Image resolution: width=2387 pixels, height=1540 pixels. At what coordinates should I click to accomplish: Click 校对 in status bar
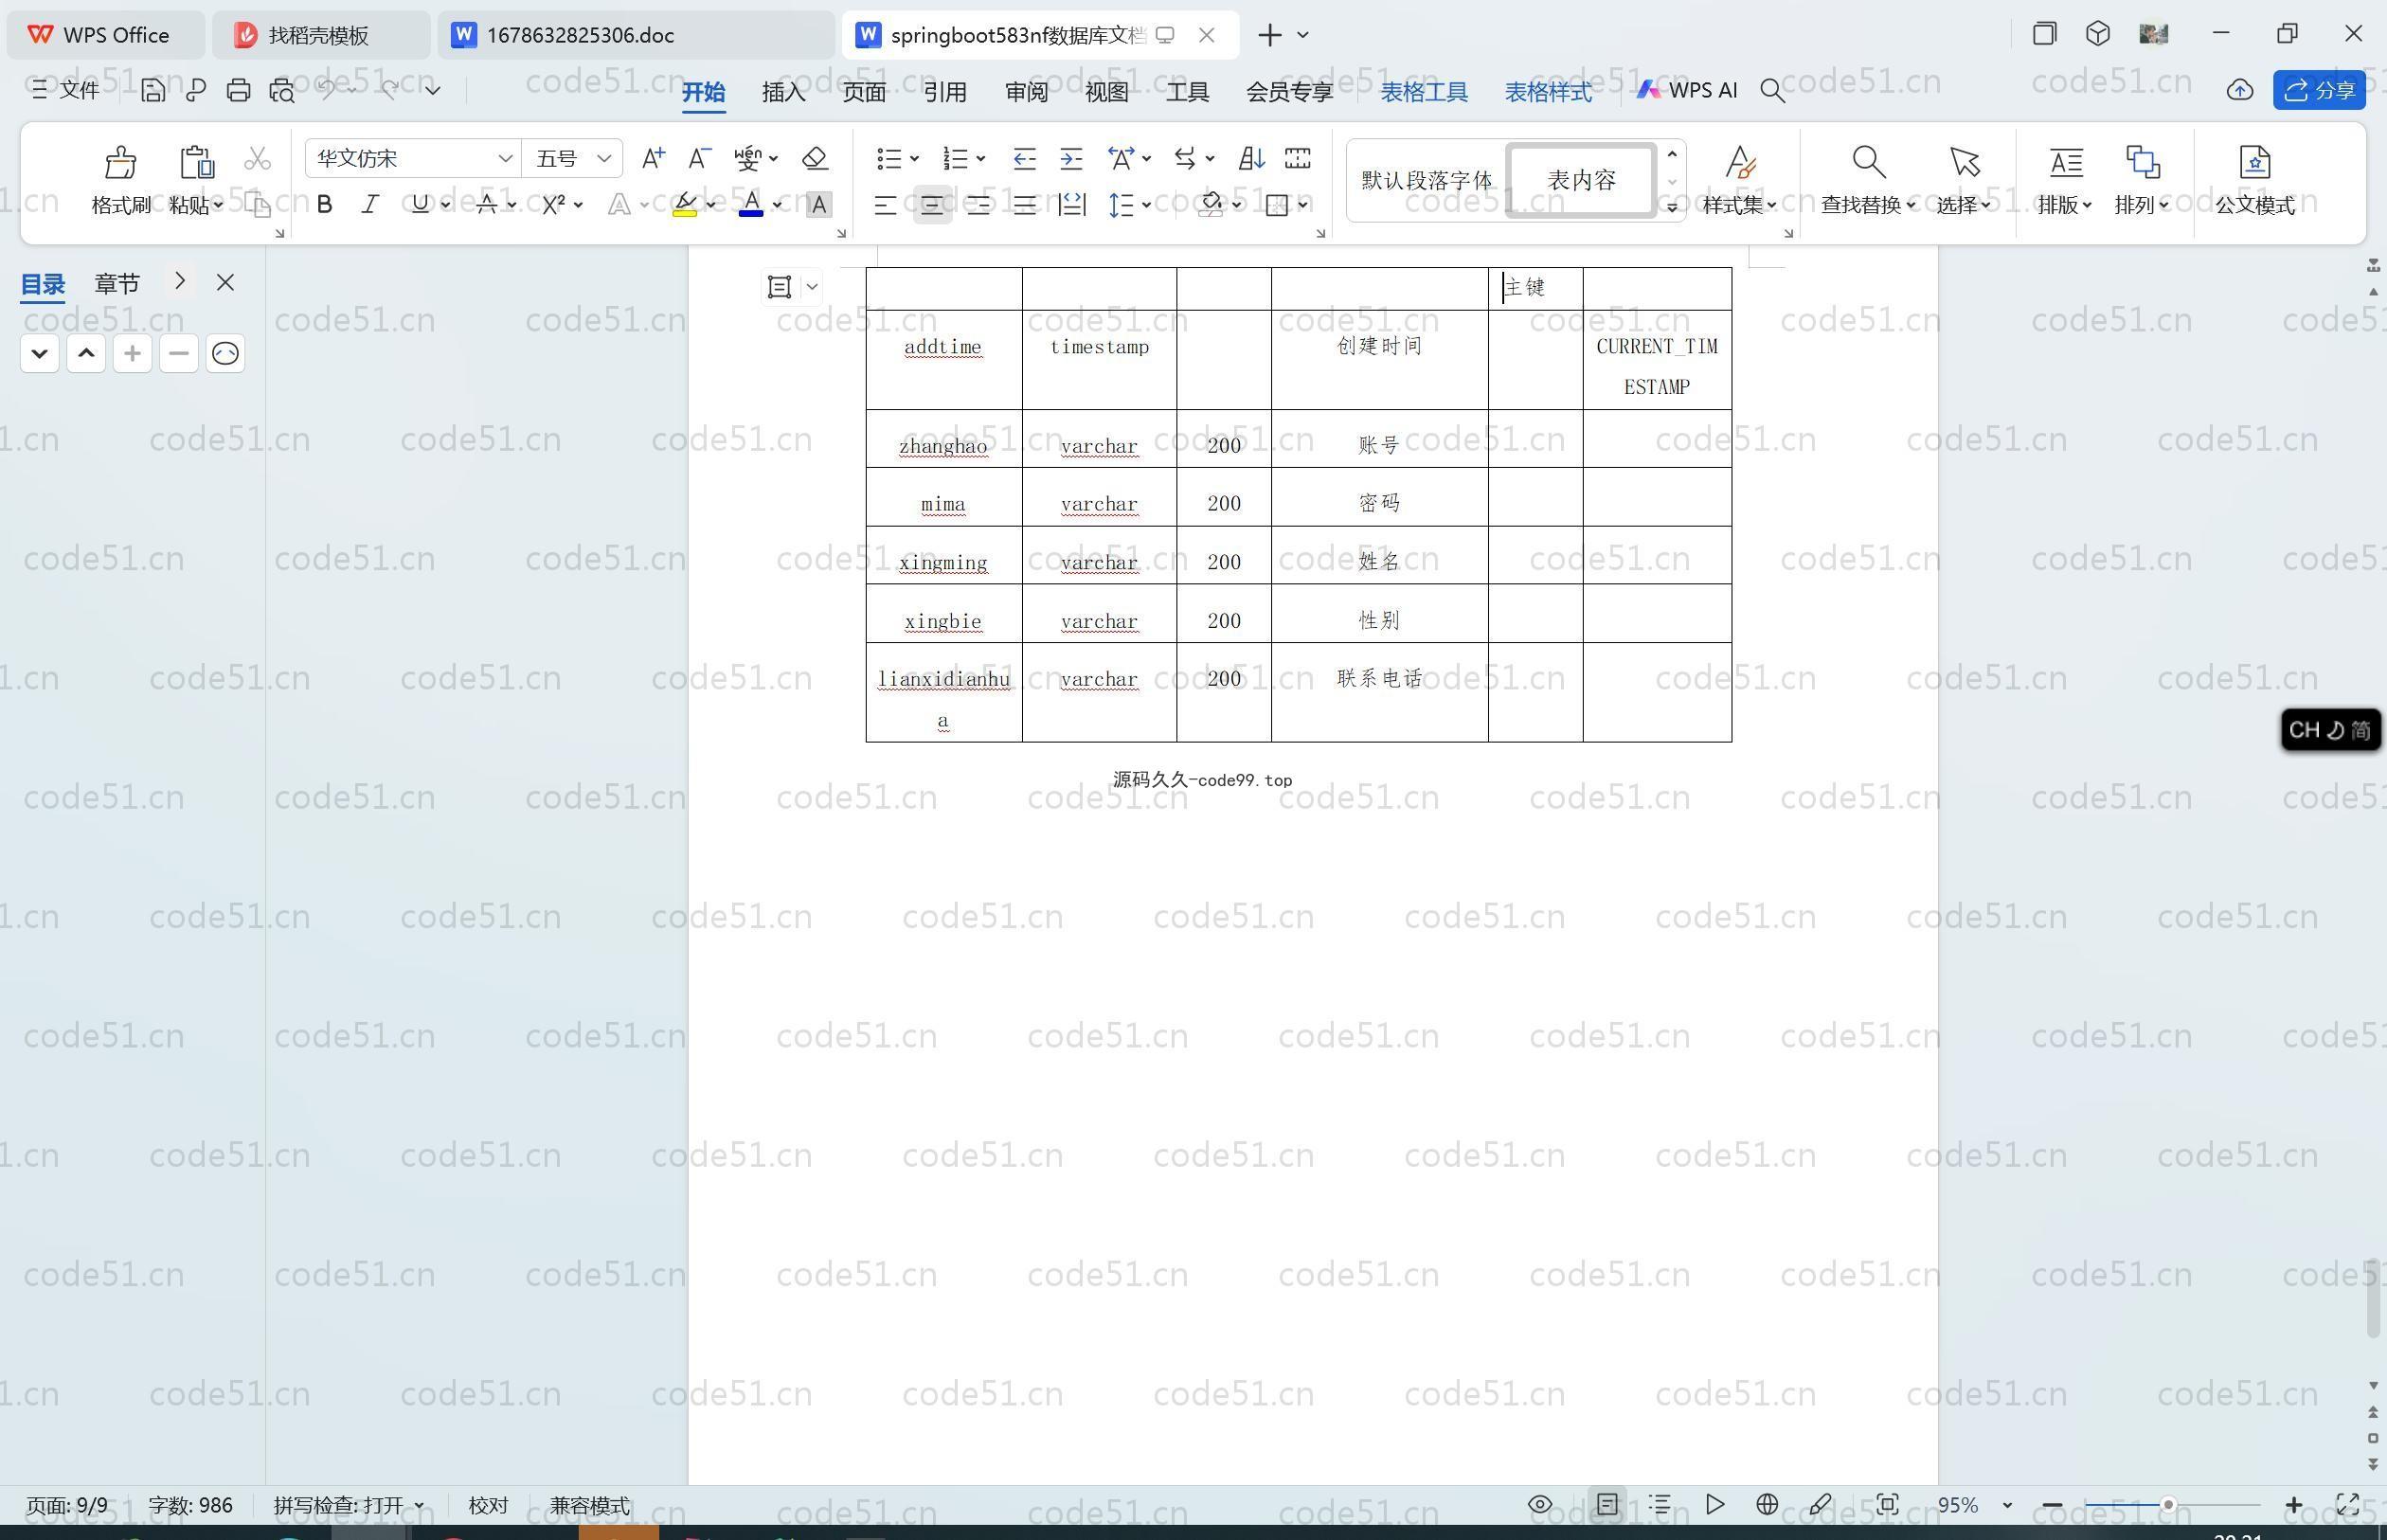click(488, 1505)
